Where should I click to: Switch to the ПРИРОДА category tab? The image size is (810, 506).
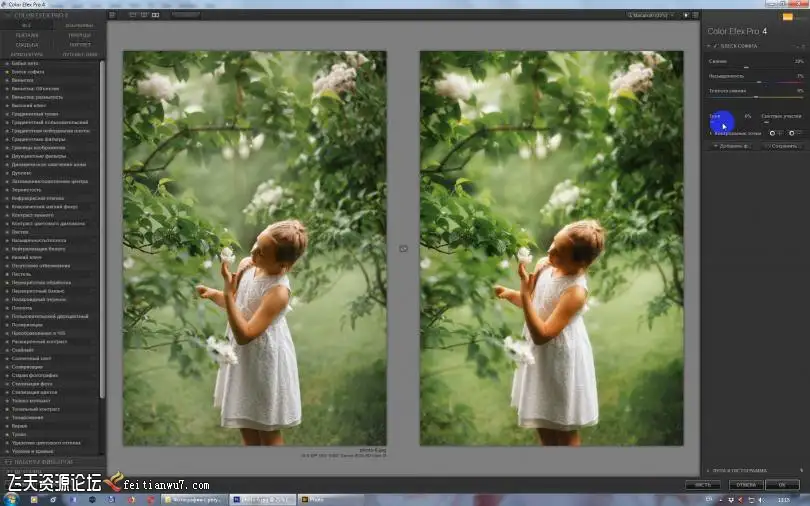click(80, 35)
